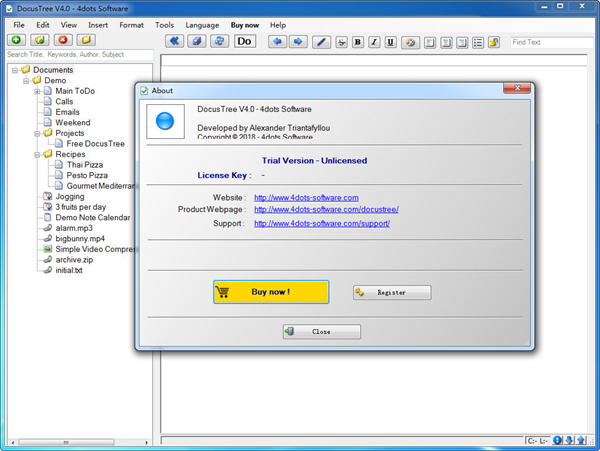Viewport: 600px width, 451px height.
Task: Click the blue double-left arrows toolbar icon
Action: (x=175, y=41)
